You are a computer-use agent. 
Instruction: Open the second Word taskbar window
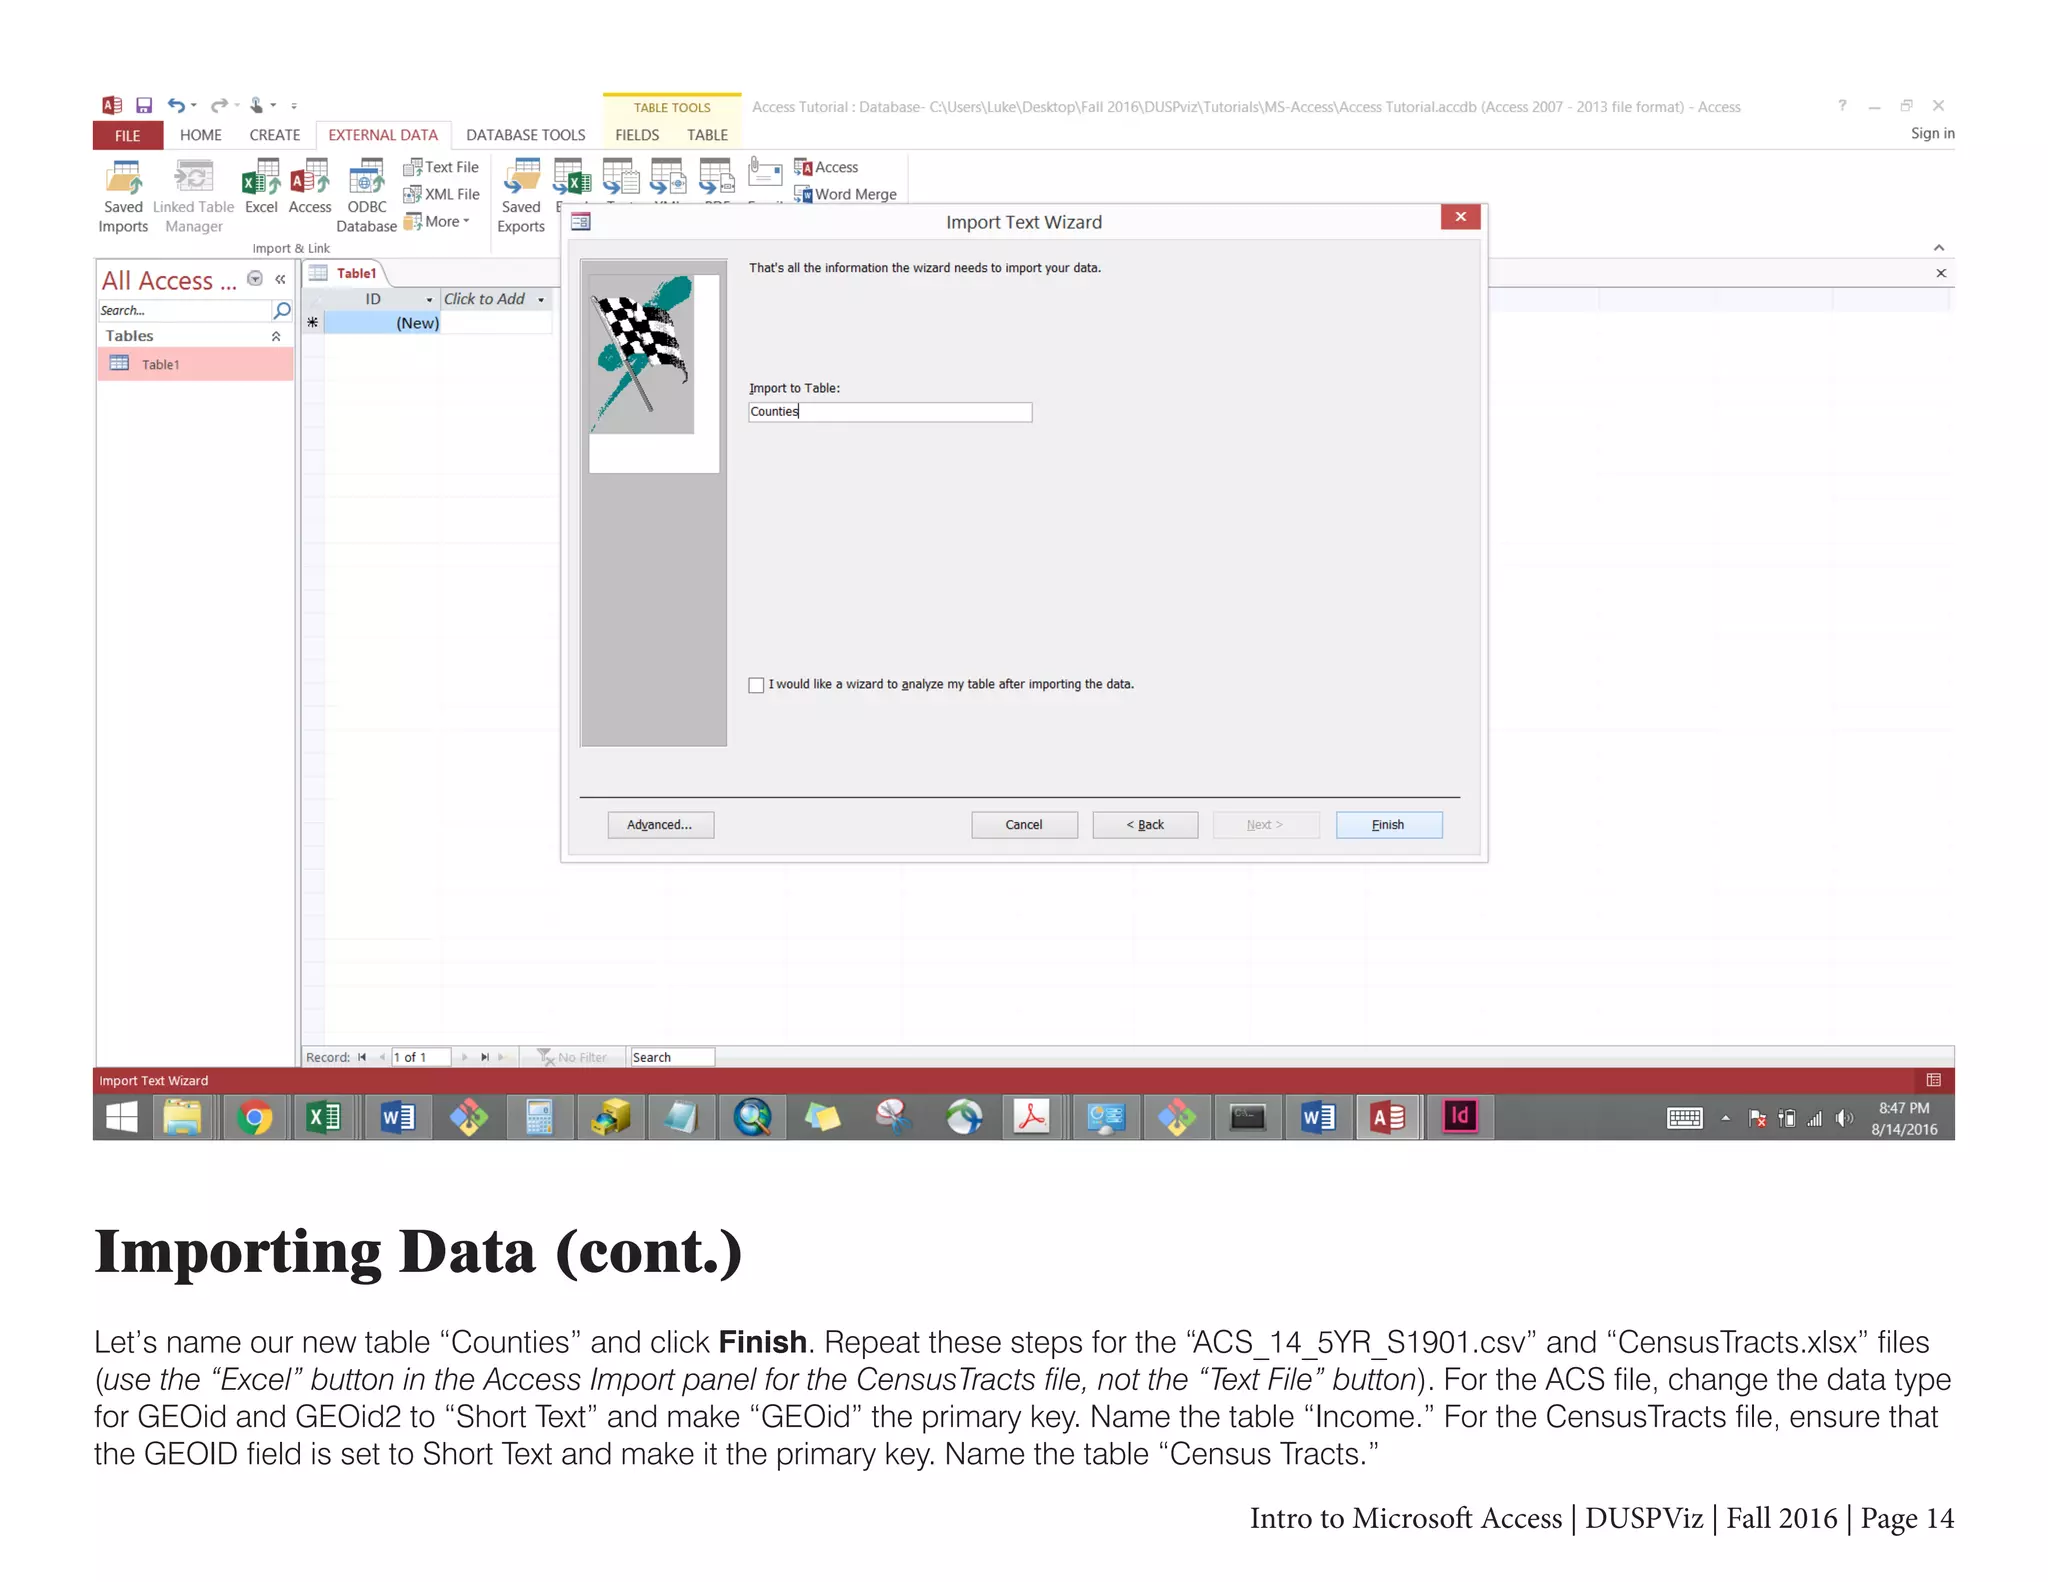click(1318, 1117)
